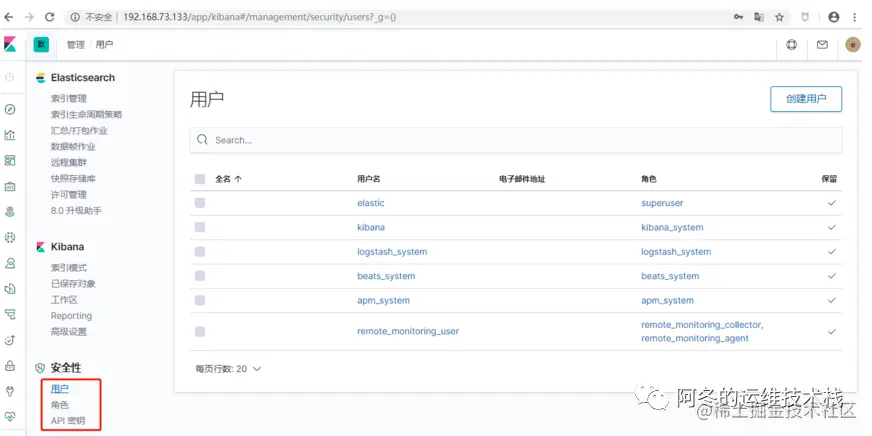Click the recently viewed clock icon

point(9,77)
